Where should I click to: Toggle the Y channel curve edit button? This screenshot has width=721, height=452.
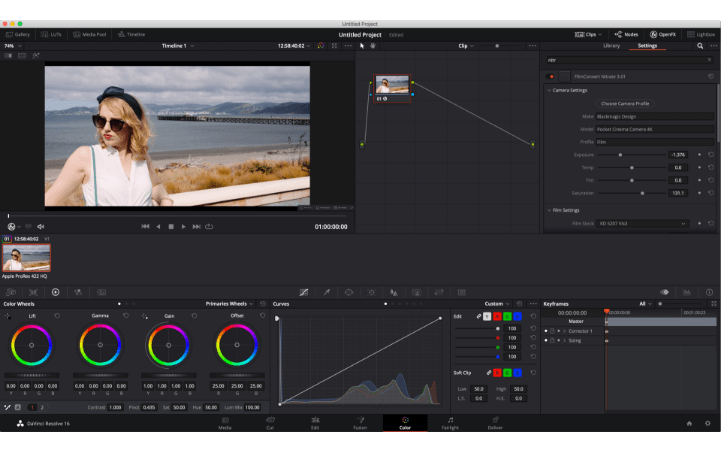[x=487, y=316]
